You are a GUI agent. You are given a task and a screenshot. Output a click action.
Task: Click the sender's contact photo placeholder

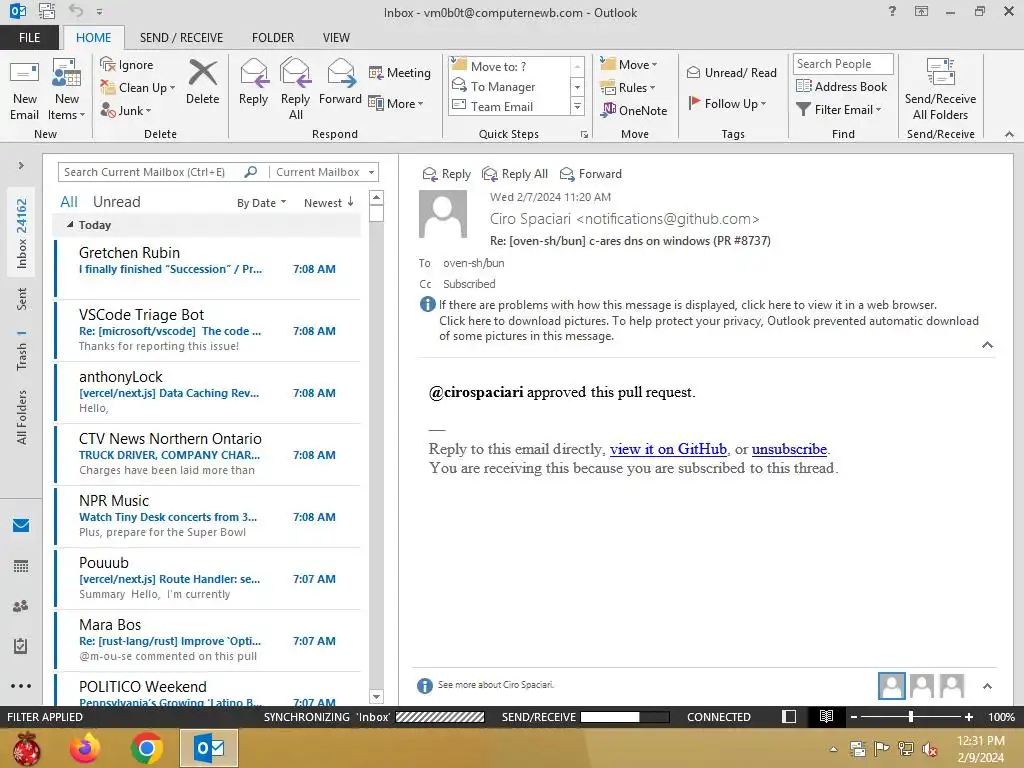pos(443,214)
